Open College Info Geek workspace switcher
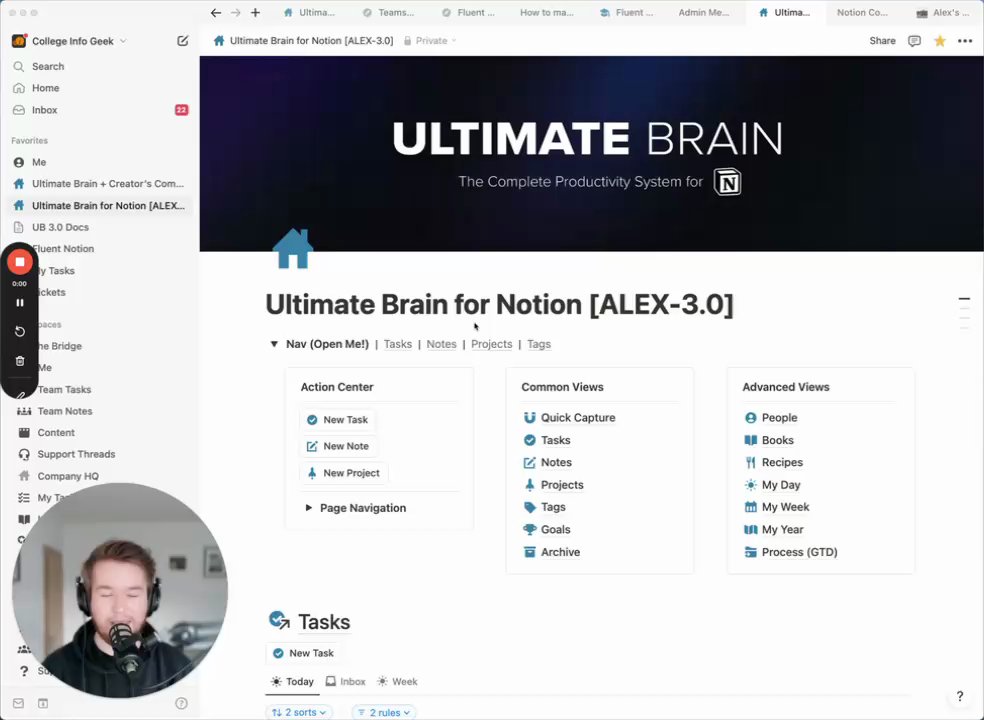Viewport: 984px width, 720px height. point(70,41)
